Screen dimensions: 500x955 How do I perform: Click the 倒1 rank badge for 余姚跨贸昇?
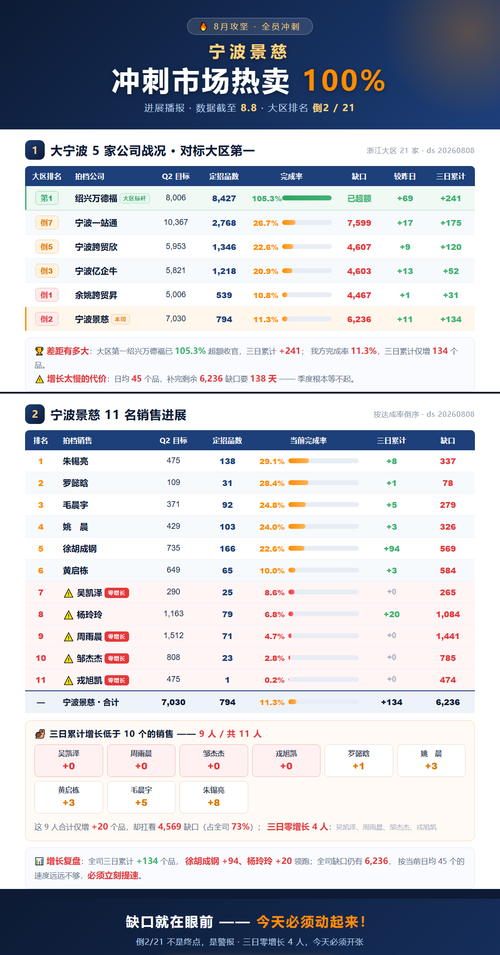(x=47, y=295)
